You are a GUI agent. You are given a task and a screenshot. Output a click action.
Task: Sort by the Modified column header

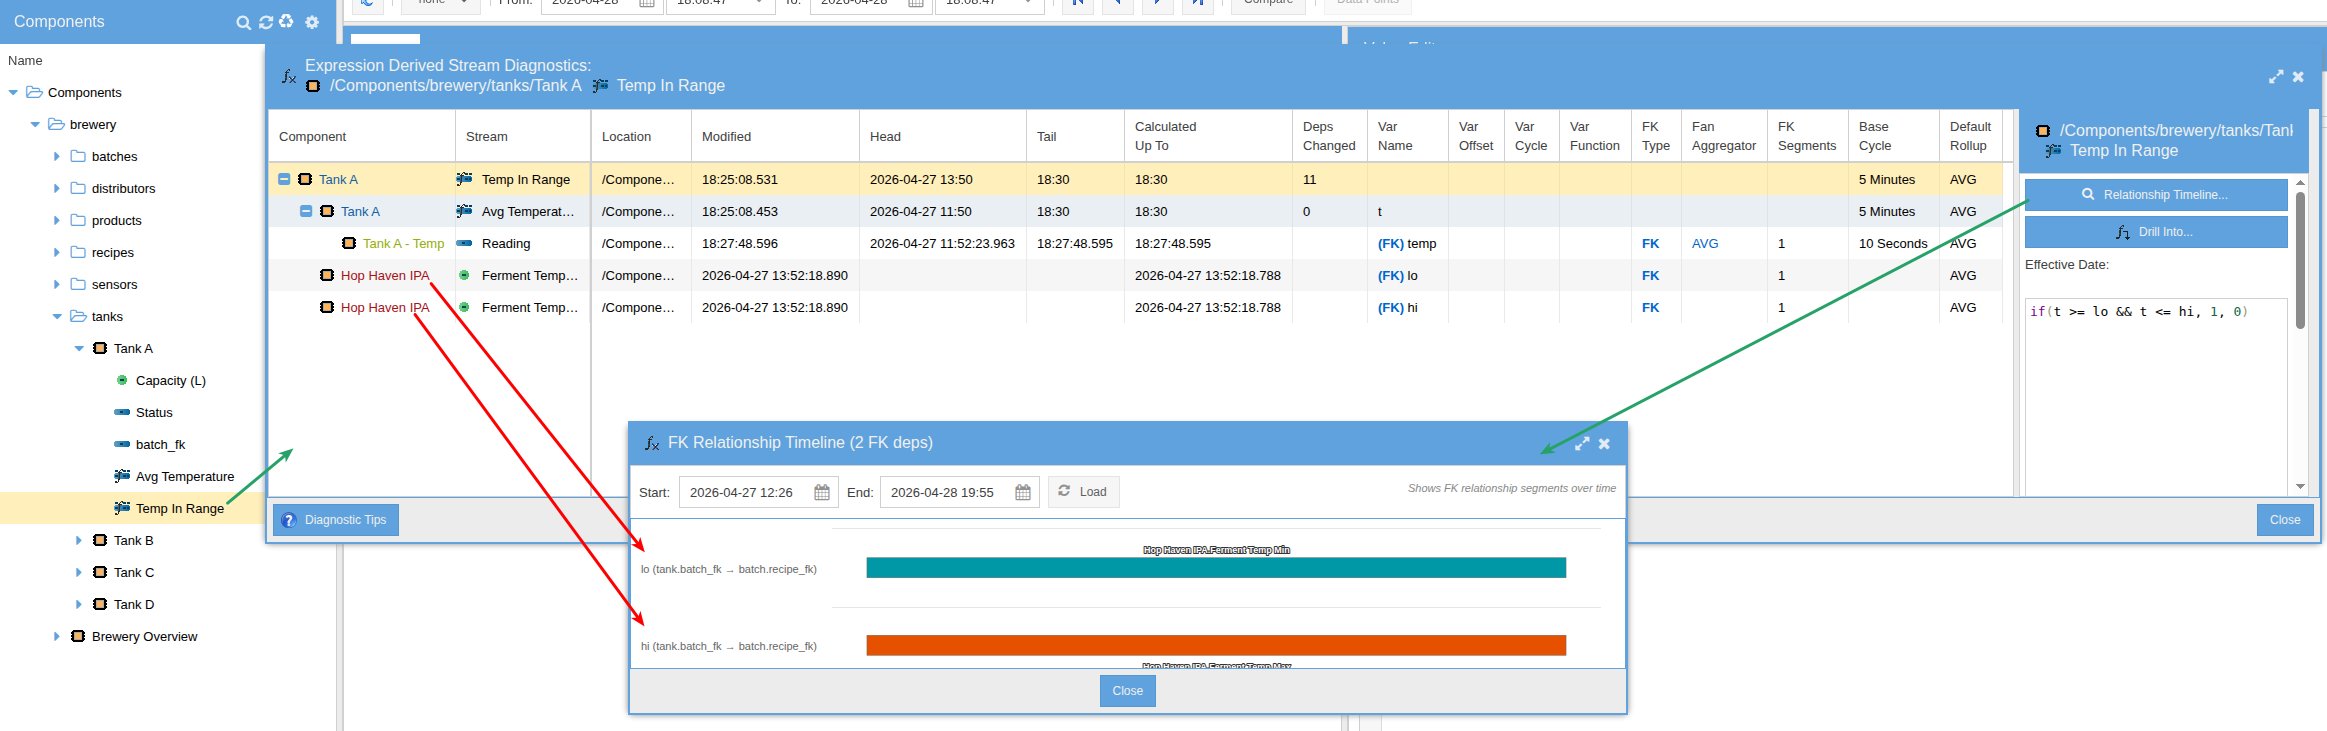click(x=775, y=136)
